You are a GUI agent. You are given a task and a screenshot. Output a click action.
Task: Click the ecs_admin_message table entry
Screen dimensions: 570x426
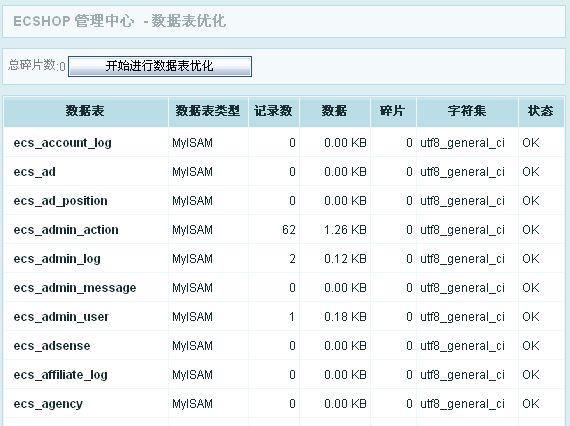(x=75, y=288)
